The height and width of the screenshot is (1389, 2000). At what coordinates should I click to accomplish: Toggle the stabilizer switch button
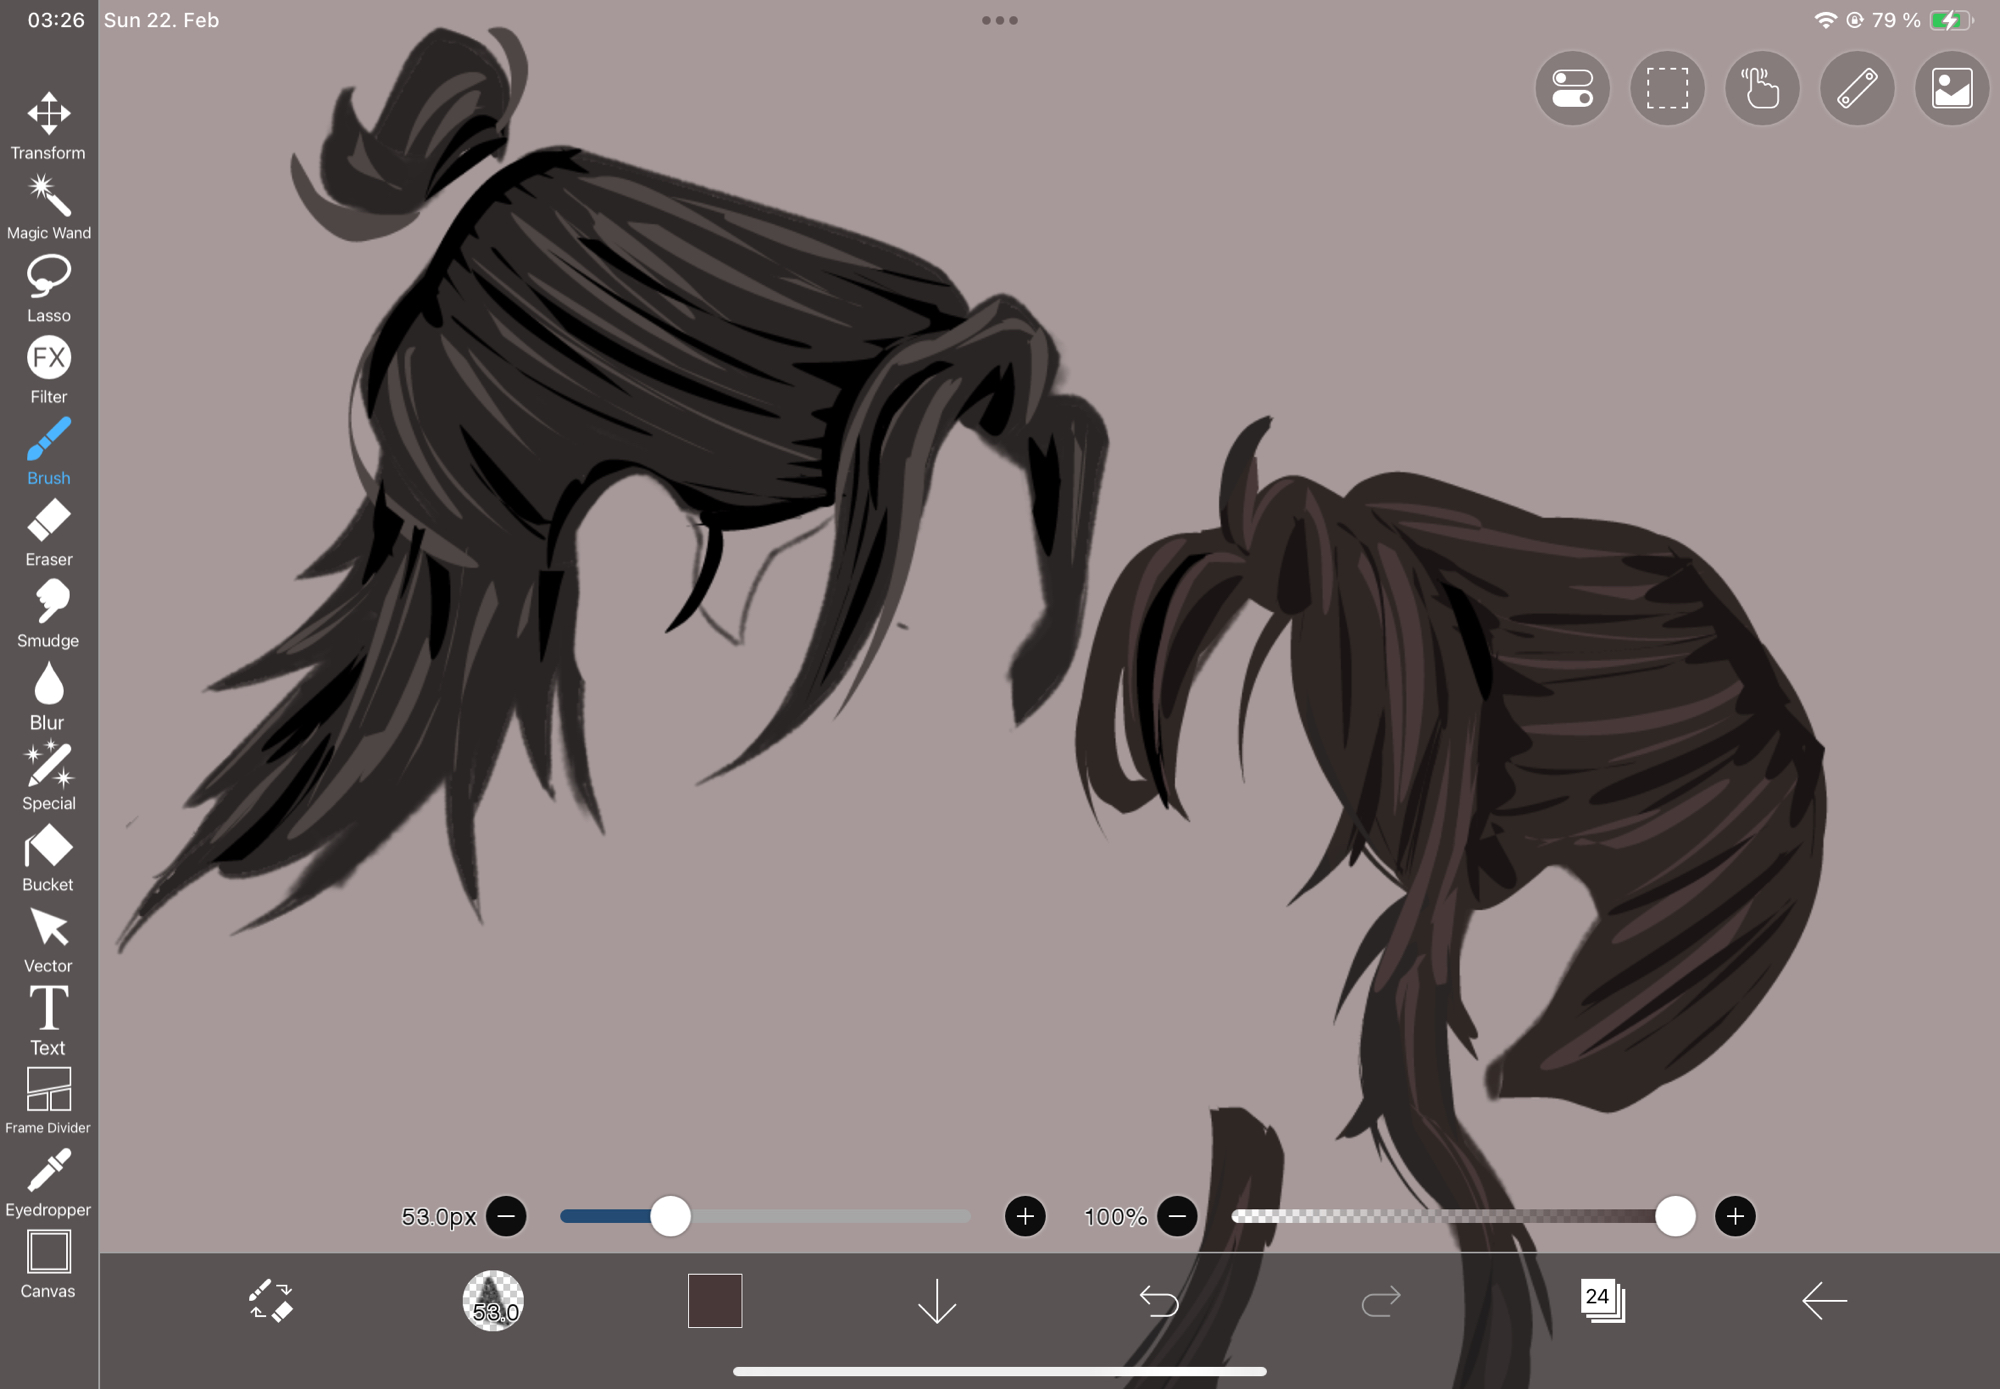pyautogui.click(x=1572, y=88)
